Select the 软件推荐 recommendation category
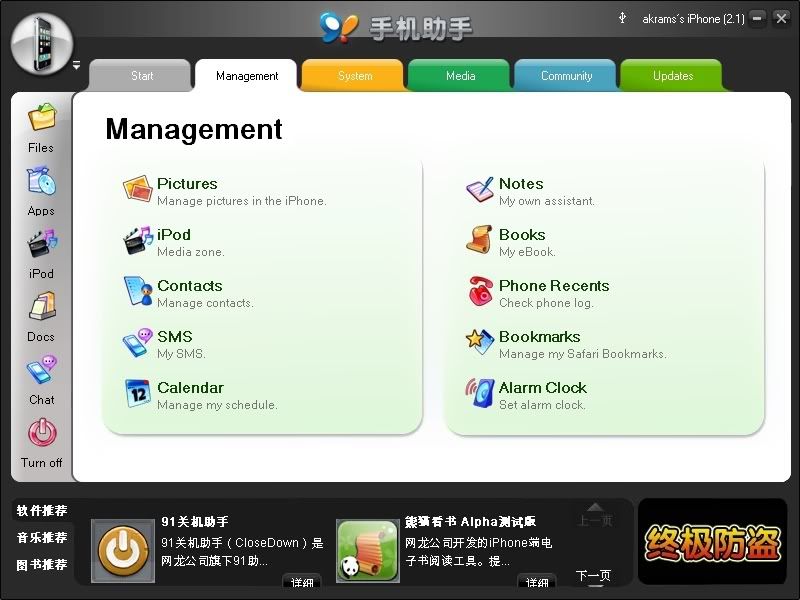 [x=42, y=510]
